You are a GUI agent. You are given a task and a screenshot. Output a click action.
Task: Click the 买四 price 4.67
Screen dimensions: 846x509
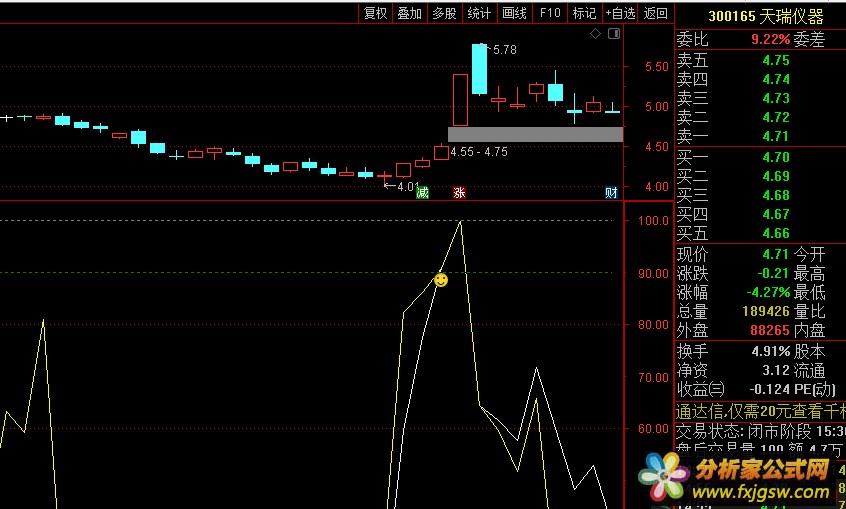point(776,214)
